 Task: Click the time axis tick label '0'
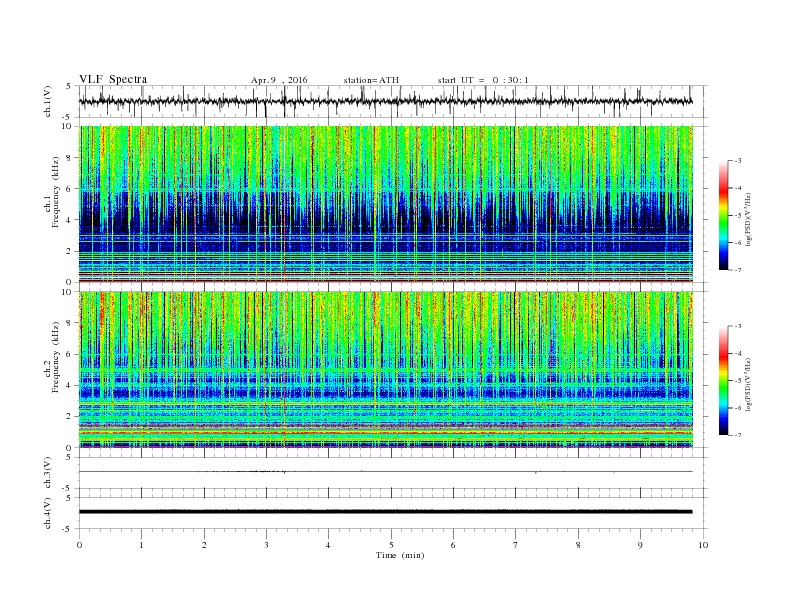(x=79, y=545)
